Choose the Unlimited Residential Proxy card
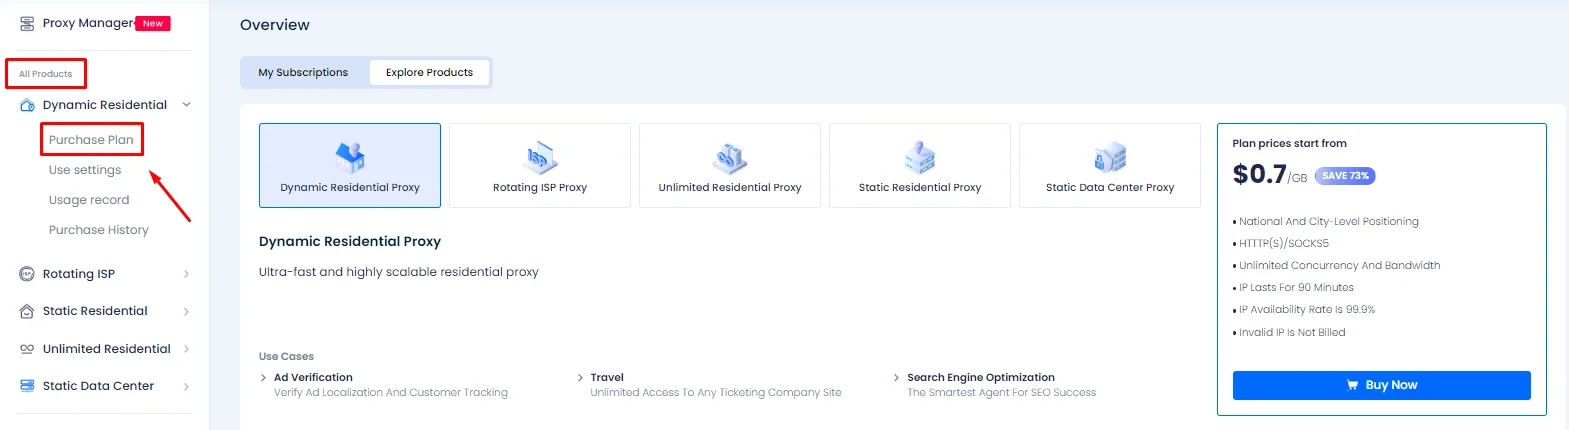Image resolution: width=1569 pixels, height=430 pixels. [729, 166]
